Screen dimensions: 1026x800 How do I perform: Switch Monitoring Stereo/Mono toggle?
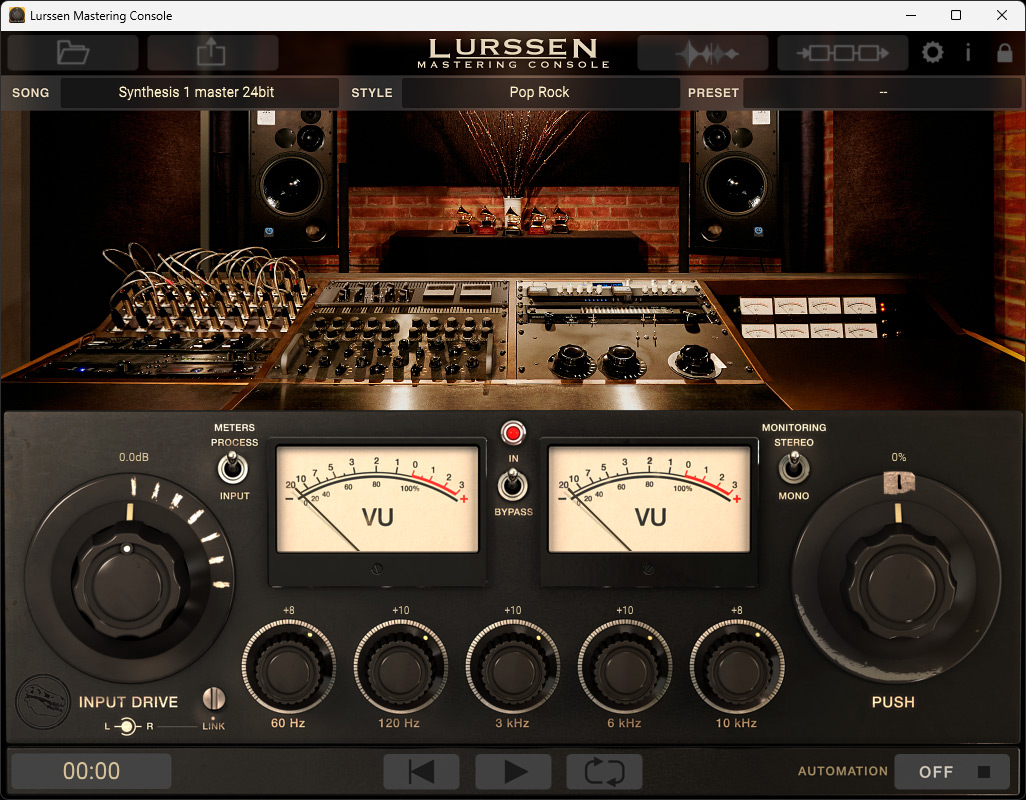(794, 468)
